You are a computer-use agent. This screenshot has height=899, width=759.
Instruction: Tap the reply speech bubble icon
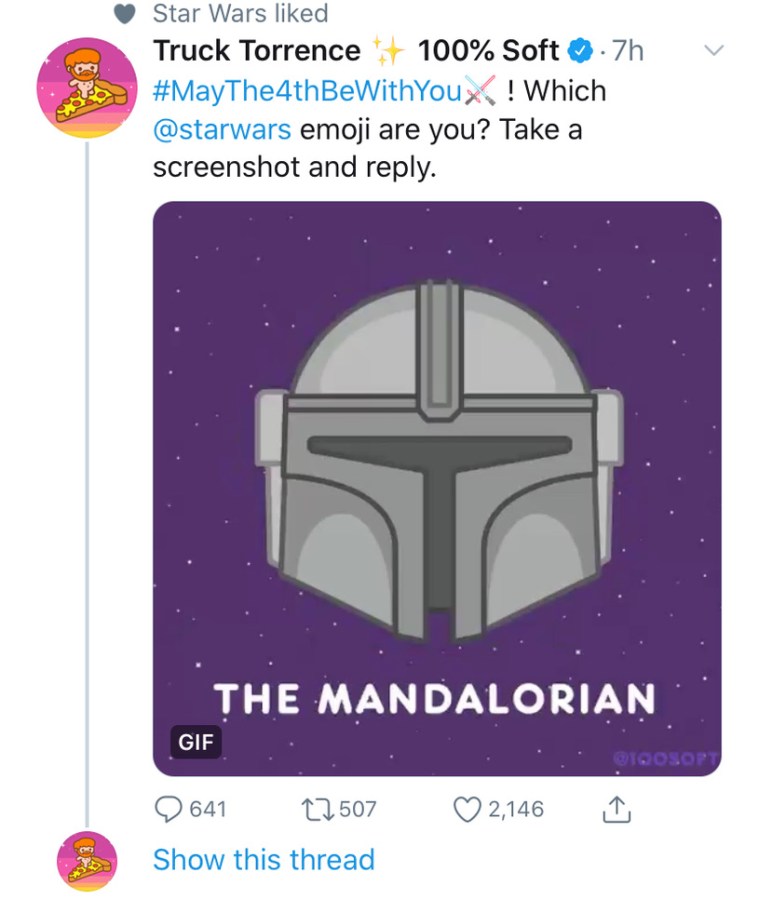tap(167, 808)
